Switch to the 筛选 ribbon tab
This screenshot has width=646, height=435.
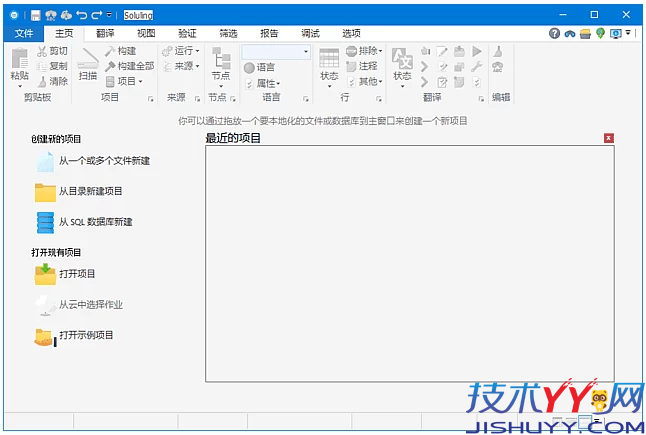pyautogui.click(x=228, y=33)
